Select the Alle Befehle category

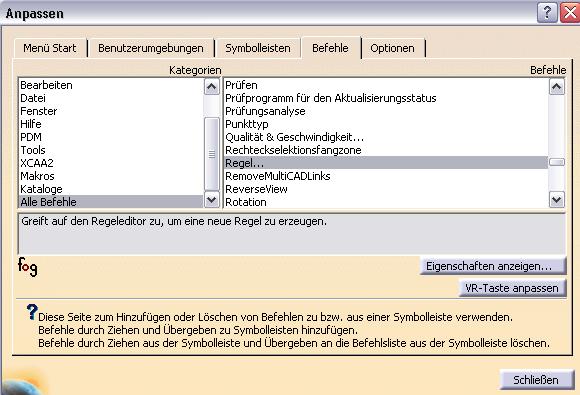111,202
